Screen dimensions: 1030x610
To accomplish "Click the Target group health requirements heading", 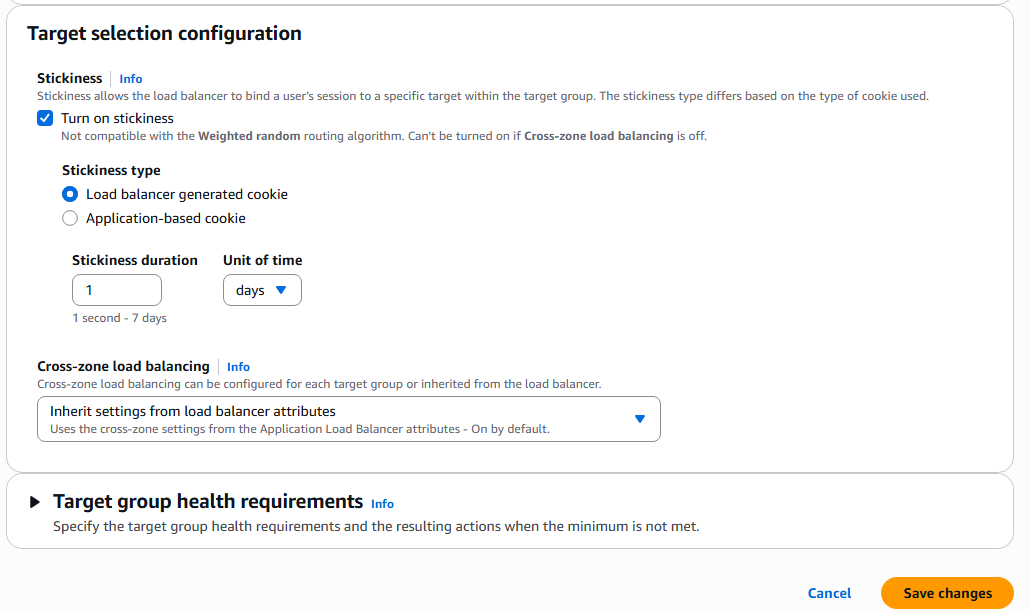I will [208, 502].
